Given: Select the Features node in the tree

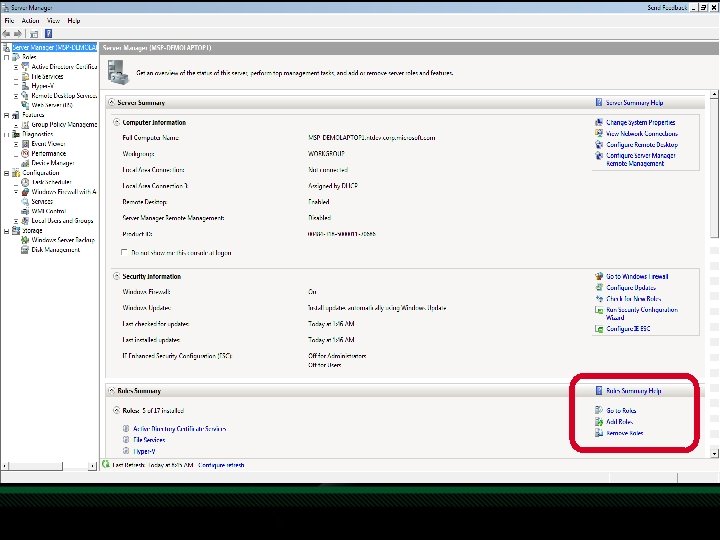Looking at the screenshot, I should [33, 115].
